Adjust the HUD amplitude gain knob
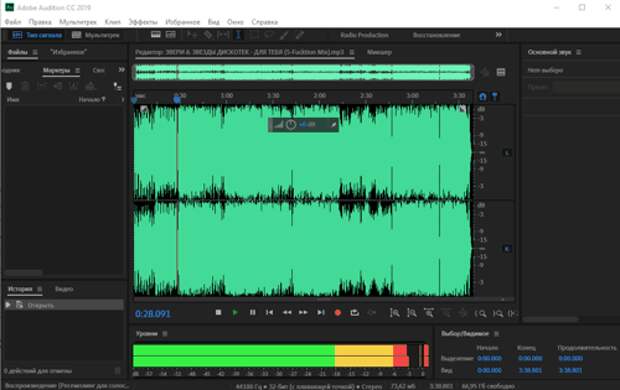The height and width of the screenshot is (390, 620). (291, 125)
